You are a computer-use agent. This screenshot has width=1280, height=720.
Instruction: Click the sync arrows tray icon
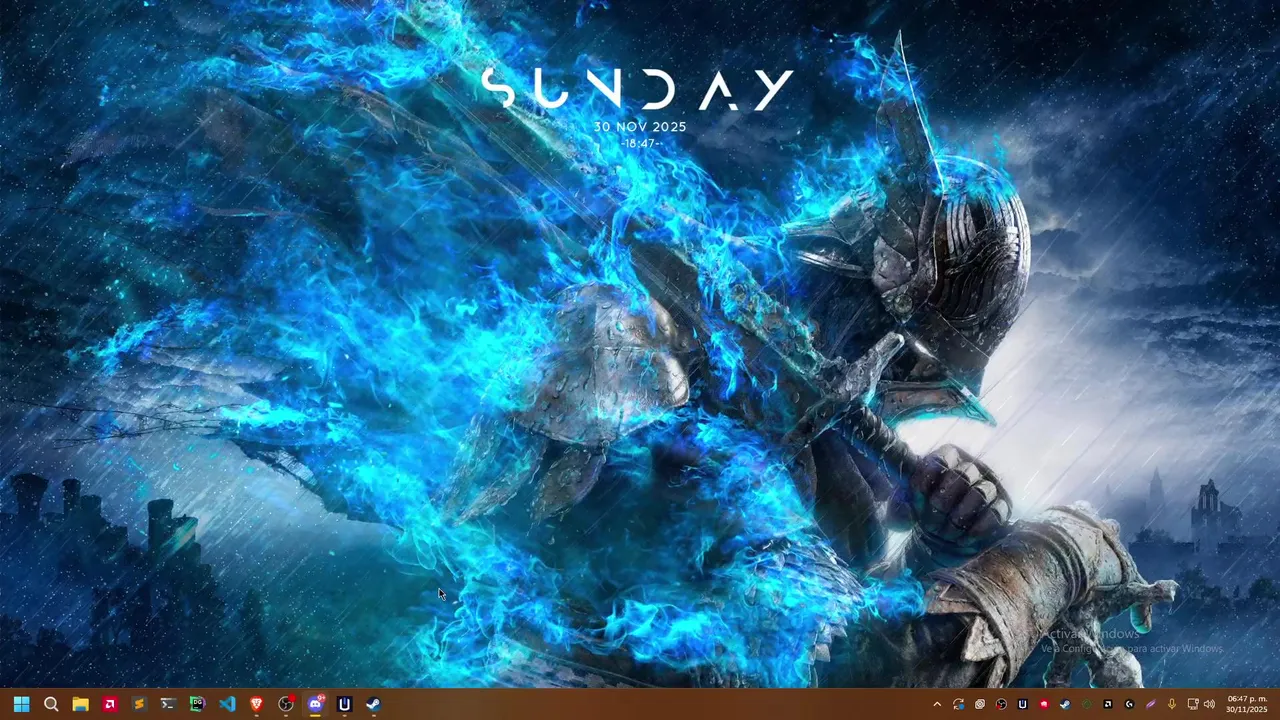[958, 704]
